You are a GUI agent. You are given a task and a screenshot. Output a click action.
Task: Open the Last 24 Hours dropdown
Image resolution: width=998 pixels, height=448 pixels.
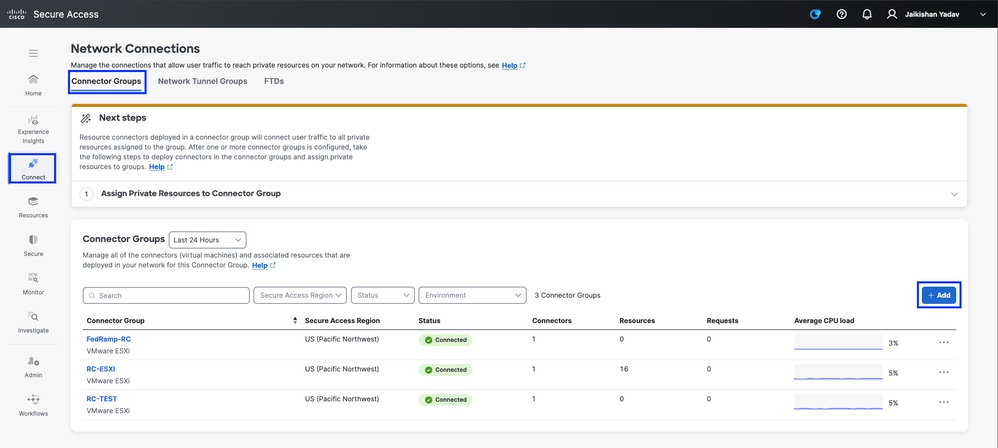207,240
